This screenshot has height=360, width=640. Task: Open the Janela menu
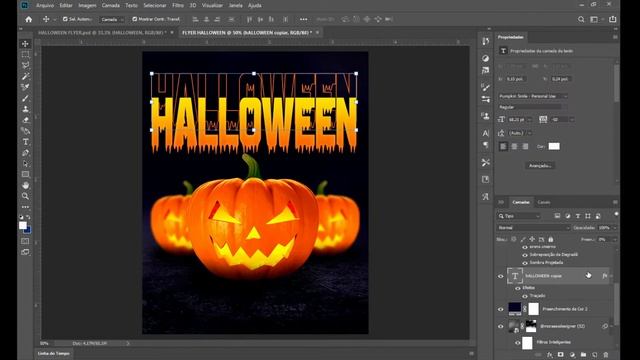236,5
